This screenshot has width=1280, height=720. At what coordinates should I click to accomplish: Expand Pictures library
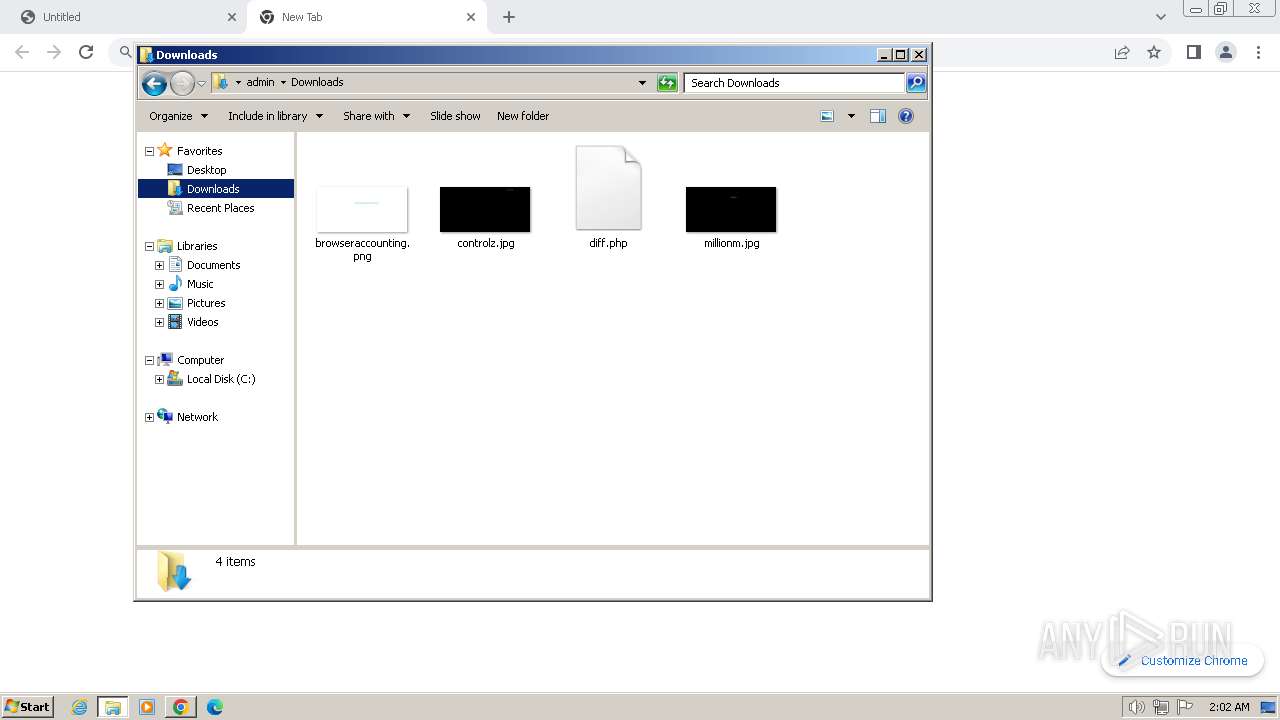coord(159,303)
